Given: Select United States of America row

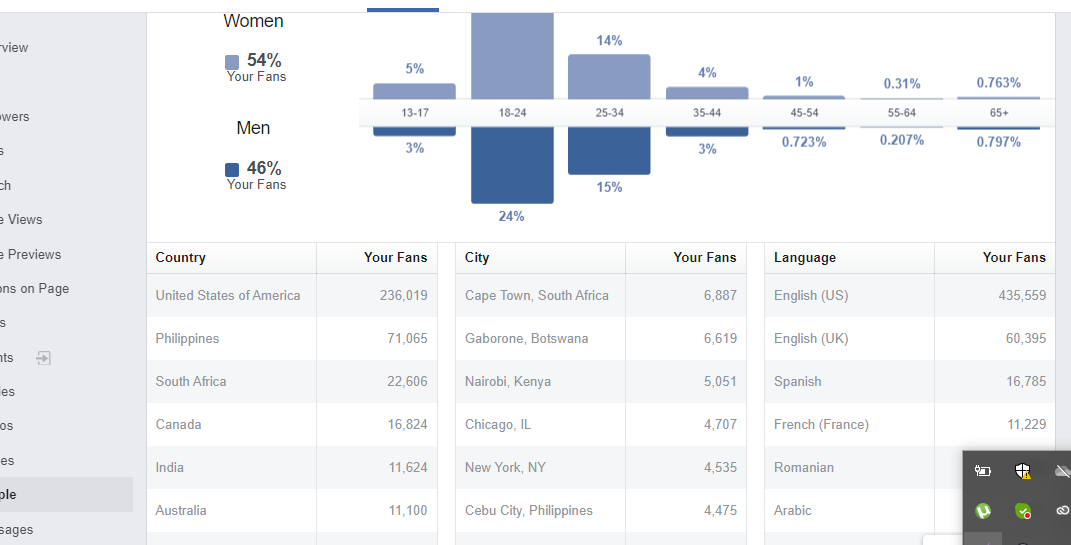Looking at the screenshot, I should pyautogui.click(x=292, y=296).
